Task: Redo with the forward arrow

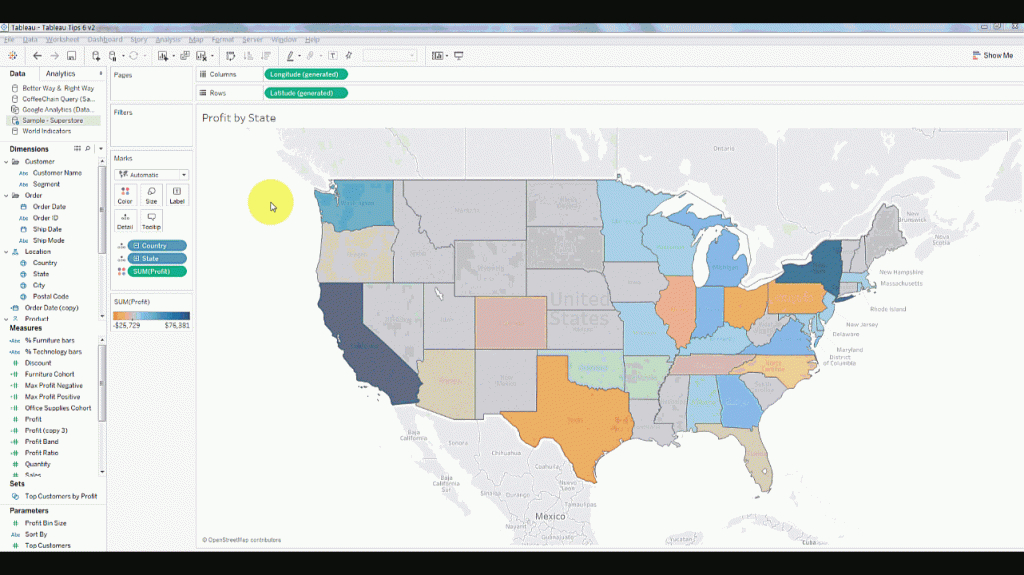Action: (54, 56)
